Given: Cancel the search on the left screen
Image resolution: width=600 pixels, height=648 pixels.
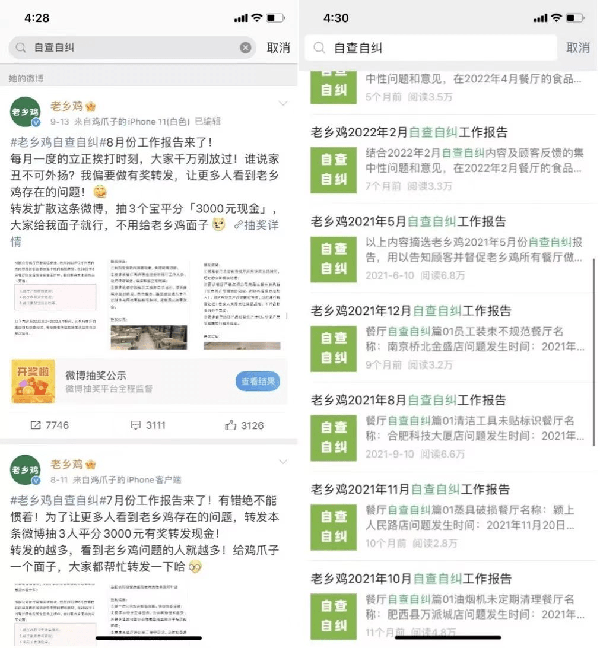Looking at the screenshot, I should (278, 48).
